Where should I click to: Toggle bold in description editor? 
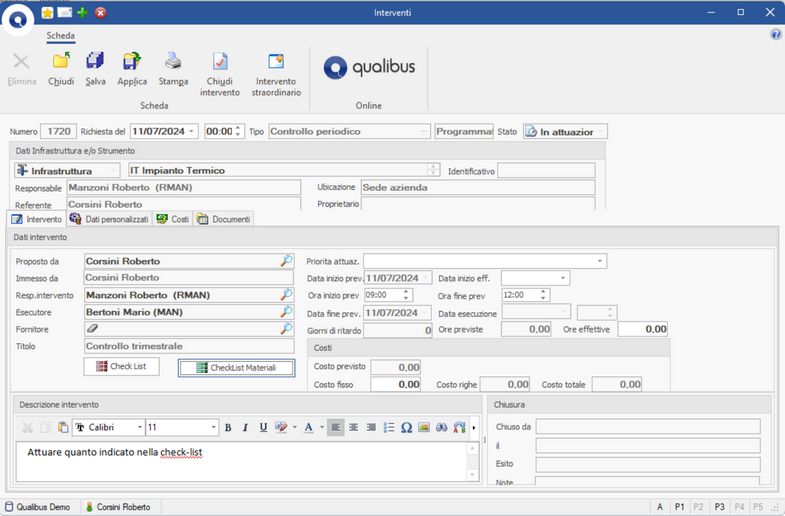click(228, 427)
